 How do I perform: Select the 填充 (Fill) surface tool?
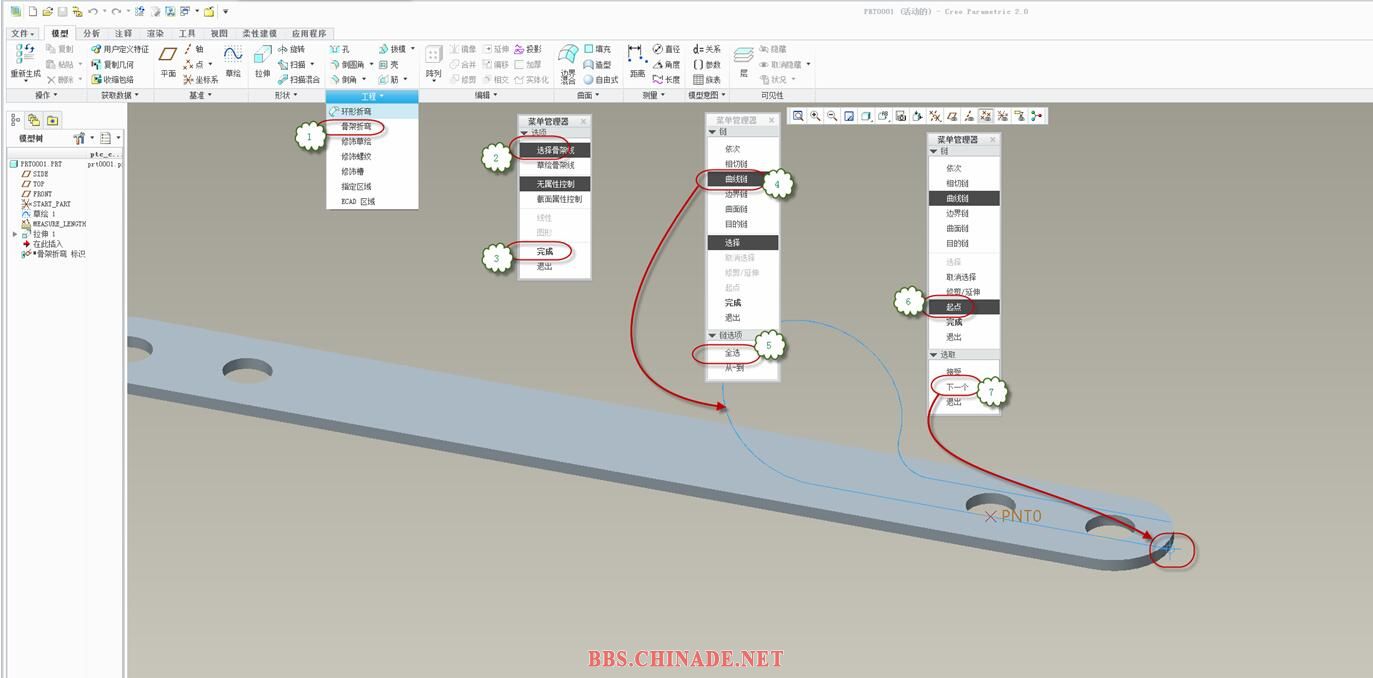click(x=597, y=49)
